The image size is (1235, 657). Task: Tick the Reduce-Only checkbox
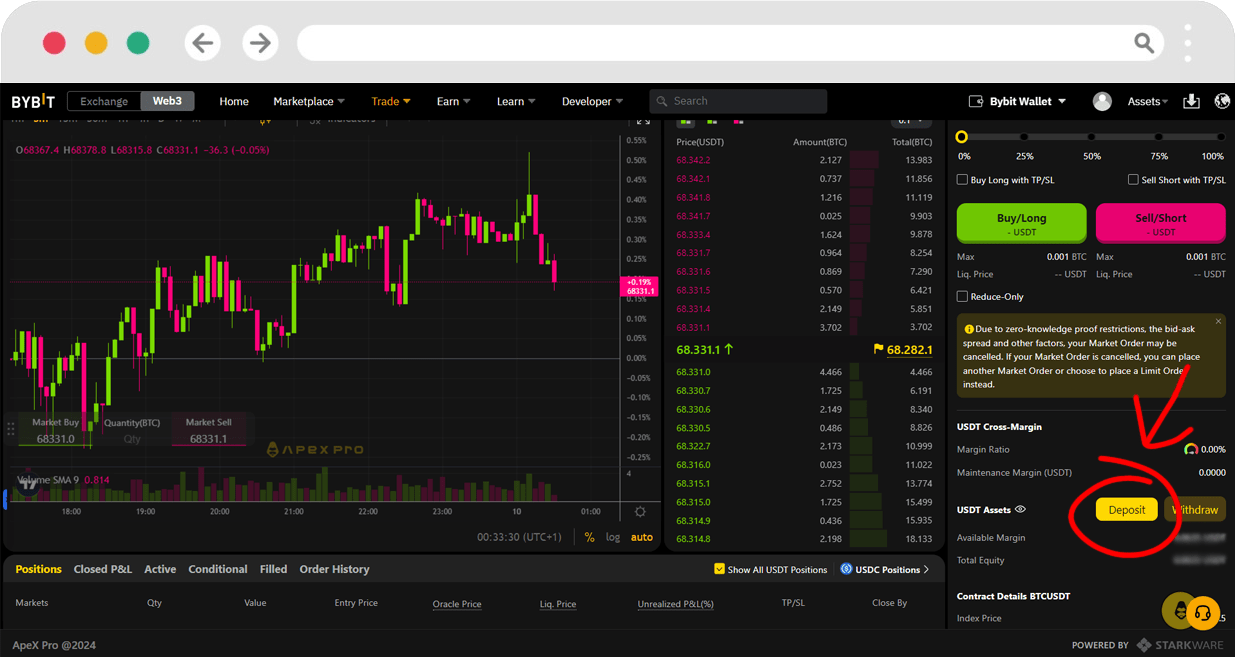962,296
